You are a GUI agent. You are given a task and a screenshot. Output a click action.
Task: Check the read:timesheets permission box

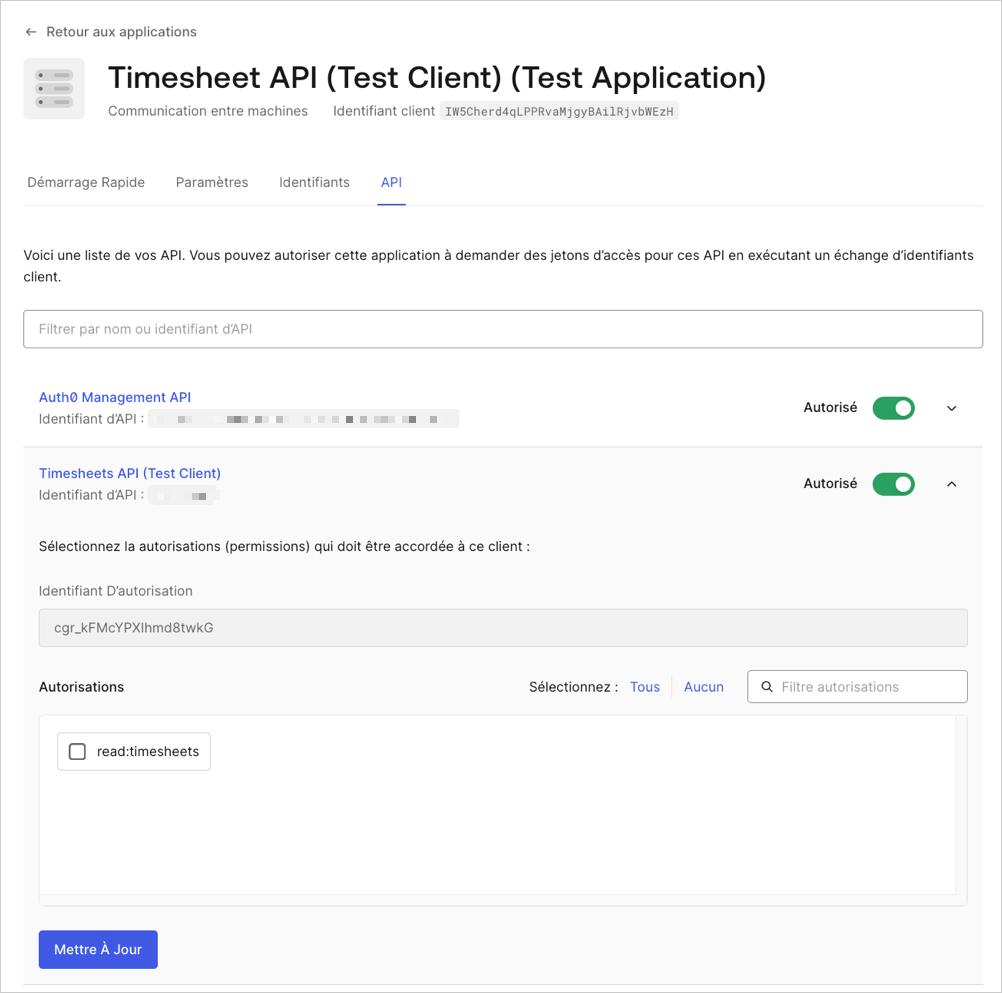click(x=77, y=751)
